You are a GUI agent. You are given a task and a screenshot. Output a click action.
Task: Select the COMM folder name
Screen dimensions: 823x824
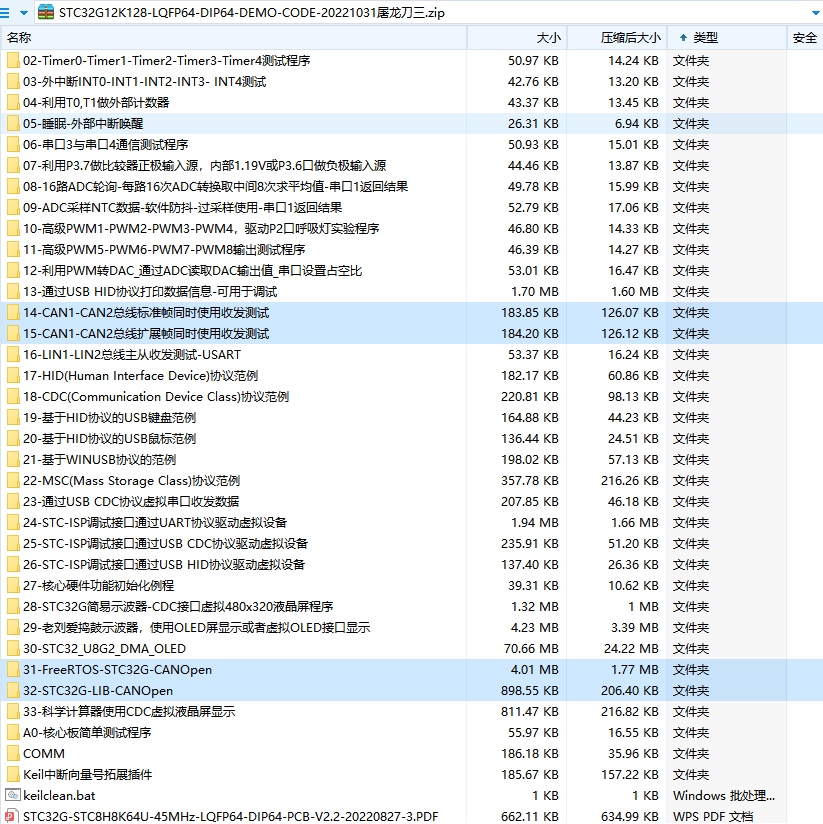[x=44, y=754]
